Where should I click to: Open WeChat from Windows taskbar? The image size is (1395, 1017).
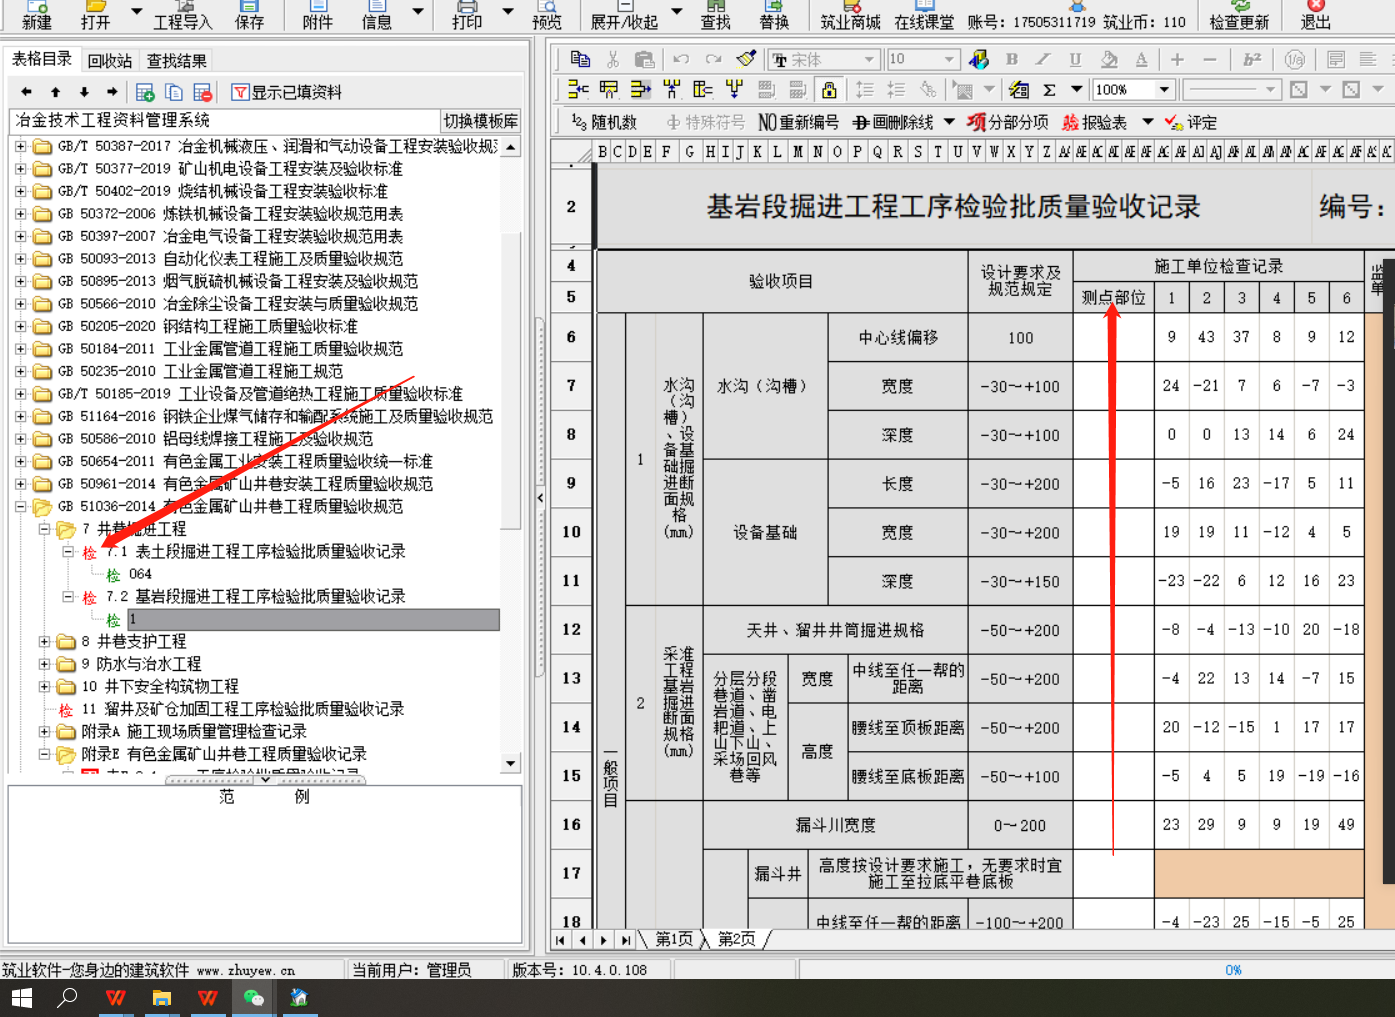tap(253, 997)
